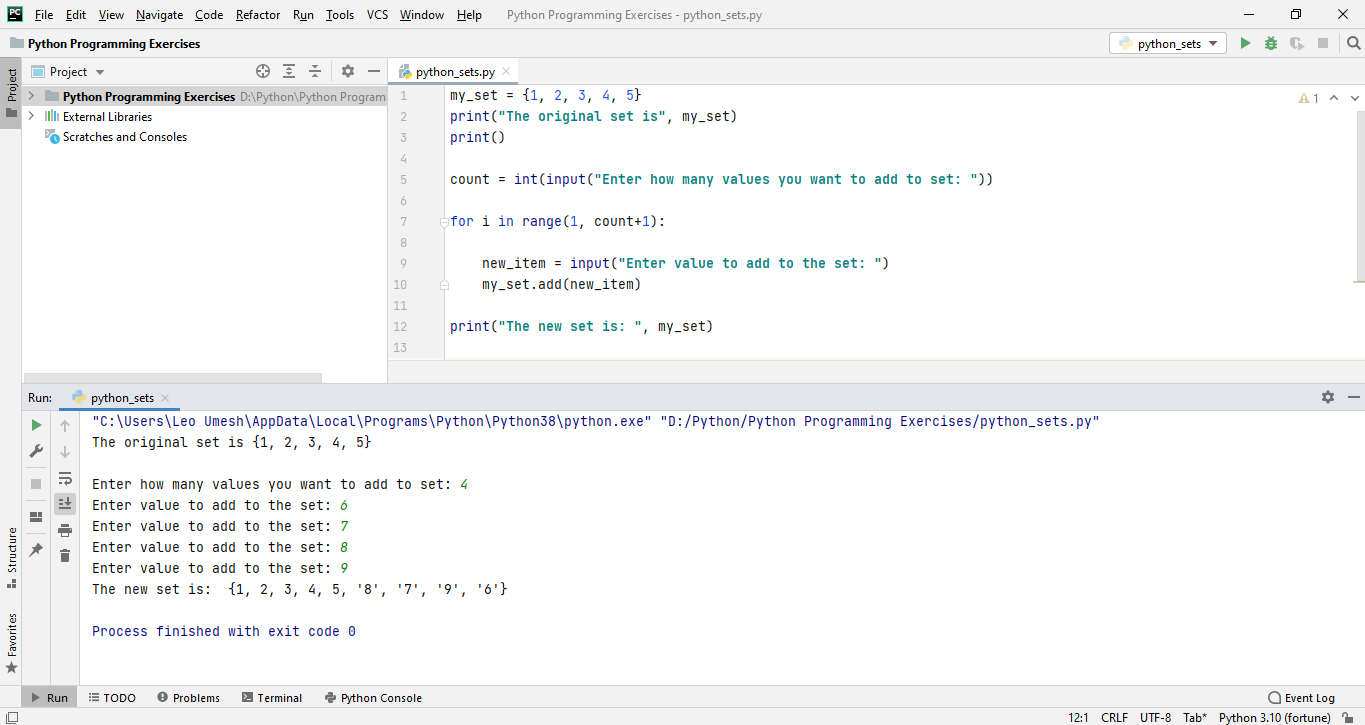Toggle tool window bars icon in the status bar corner
The width and height of the screenshot is (1365, 725).
pyautogui.click(x=11, y=717)
